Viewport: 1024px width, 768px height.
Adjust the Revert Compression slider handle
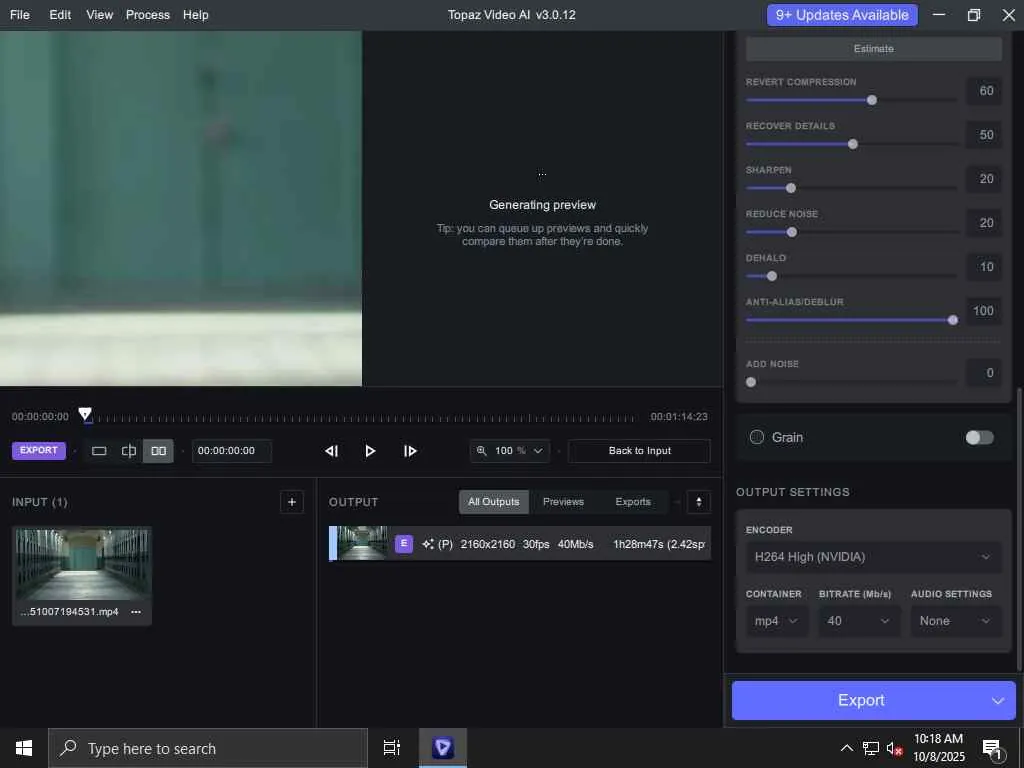click(x=872, y=100)
